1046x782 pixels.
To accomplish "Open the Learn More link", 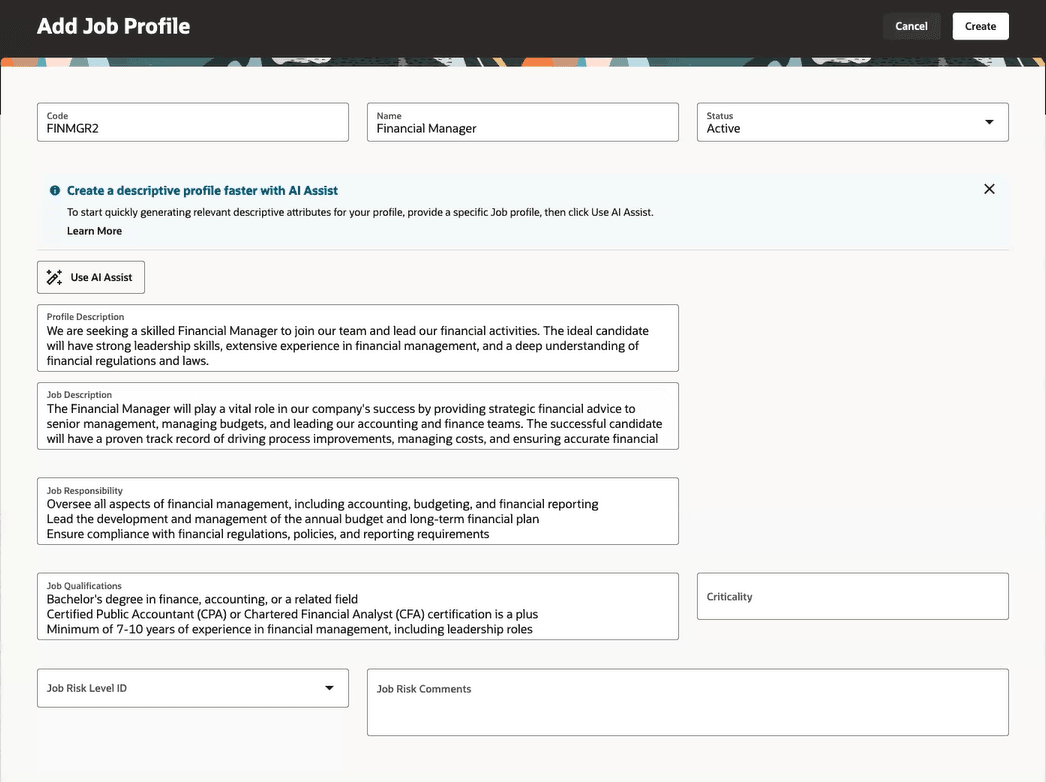I will tap(94, 231).
